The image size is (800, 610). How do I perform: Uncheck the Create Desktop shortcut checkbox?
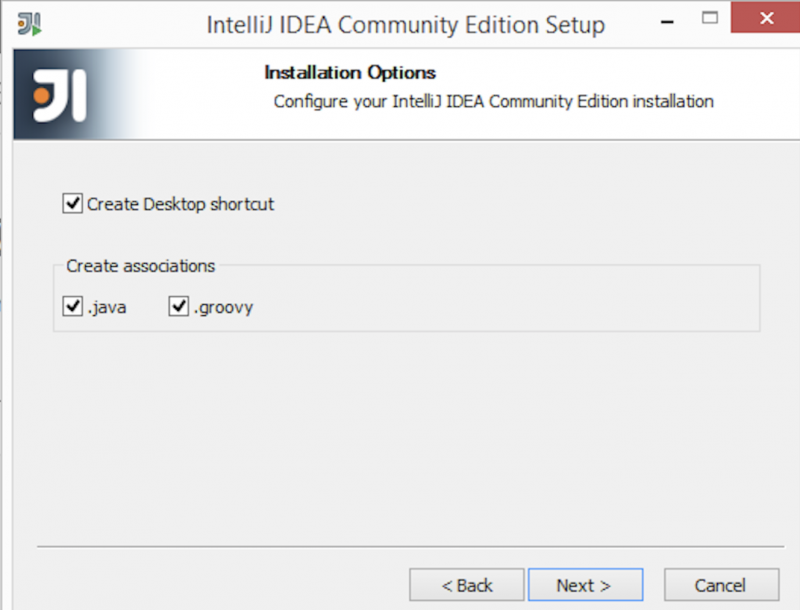pyautogui.click(x=72, y=204)
